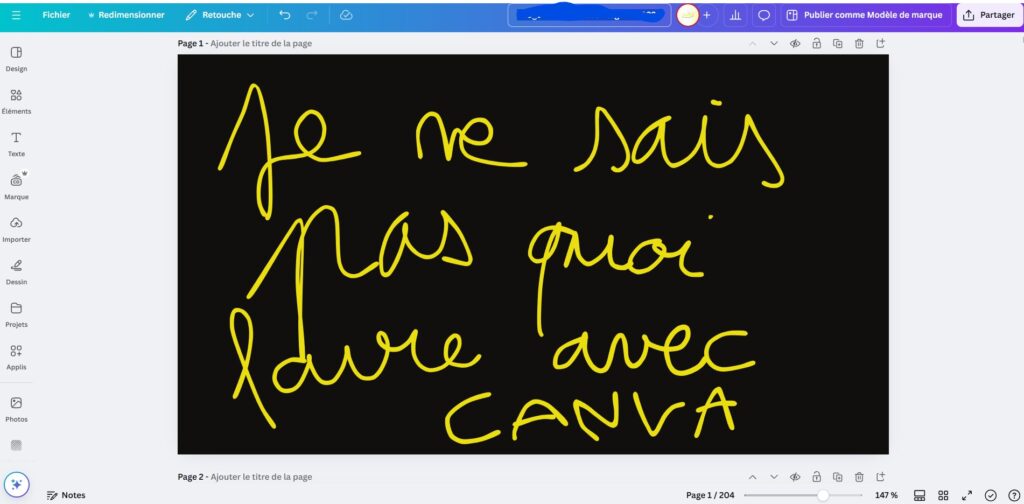Screen dimensions: 1024x504
Task: Open the Design side panel
Action: 16,59
